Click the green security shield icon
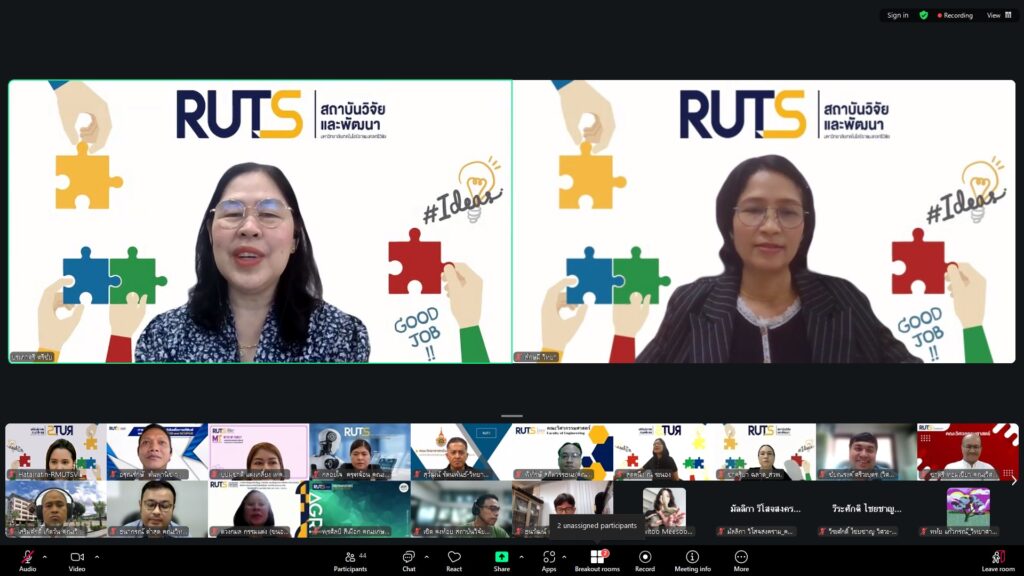The width and height of the screenshot is (1024, 576). click(924, 15)
